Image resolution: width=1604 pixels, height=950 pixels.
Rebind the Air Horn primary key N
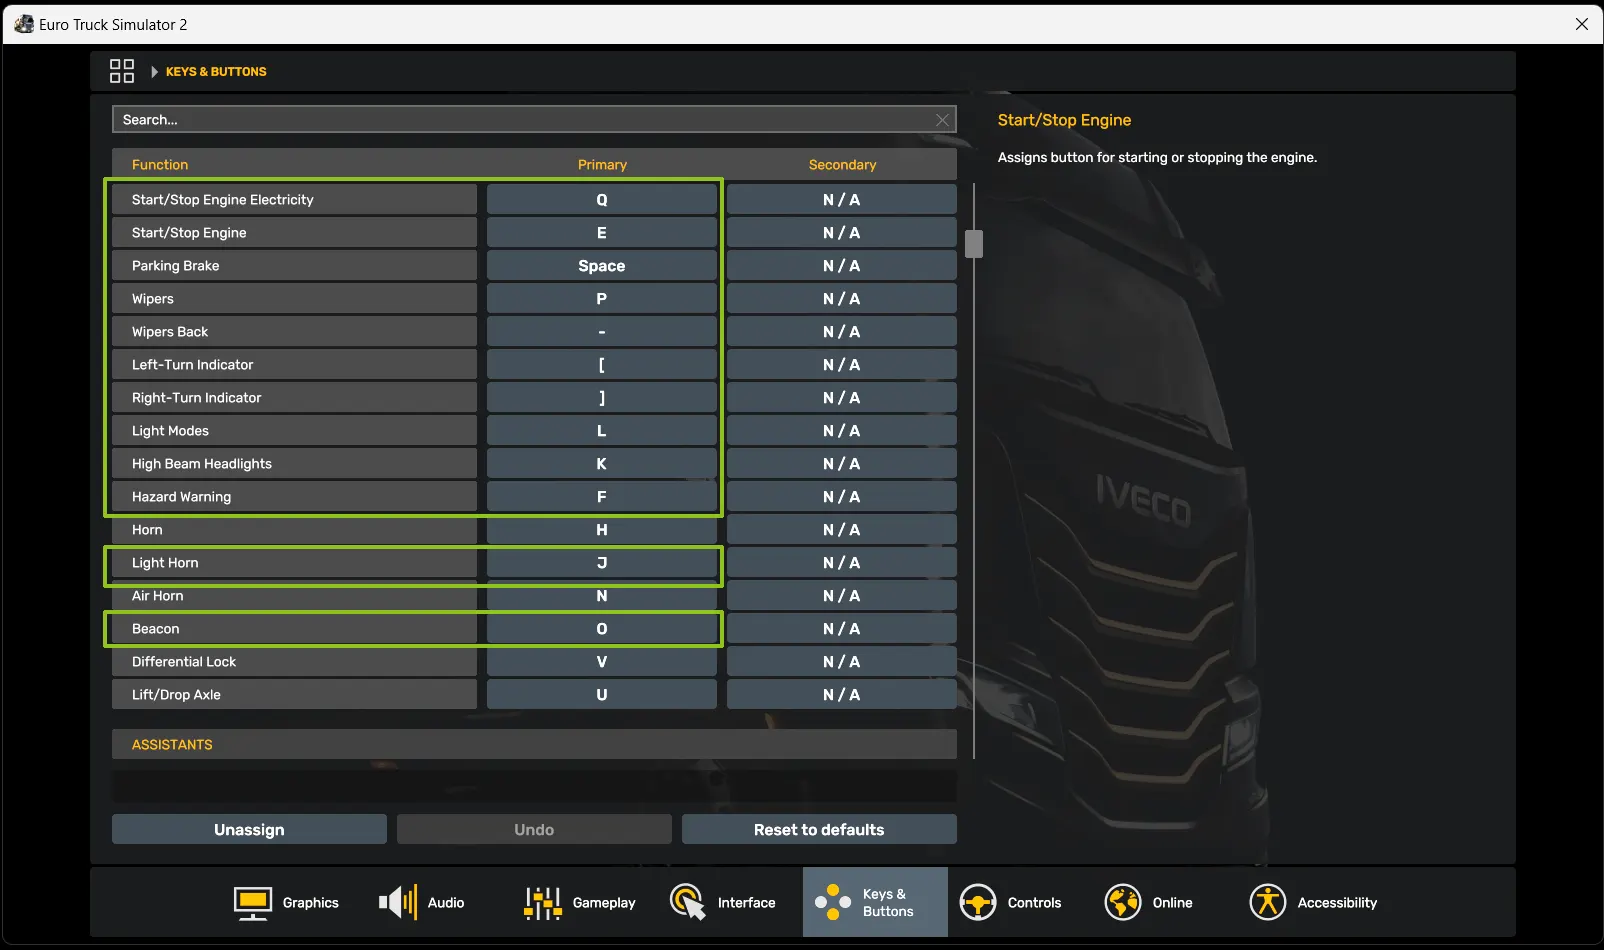pyautogui.click(x=602, y=596)
